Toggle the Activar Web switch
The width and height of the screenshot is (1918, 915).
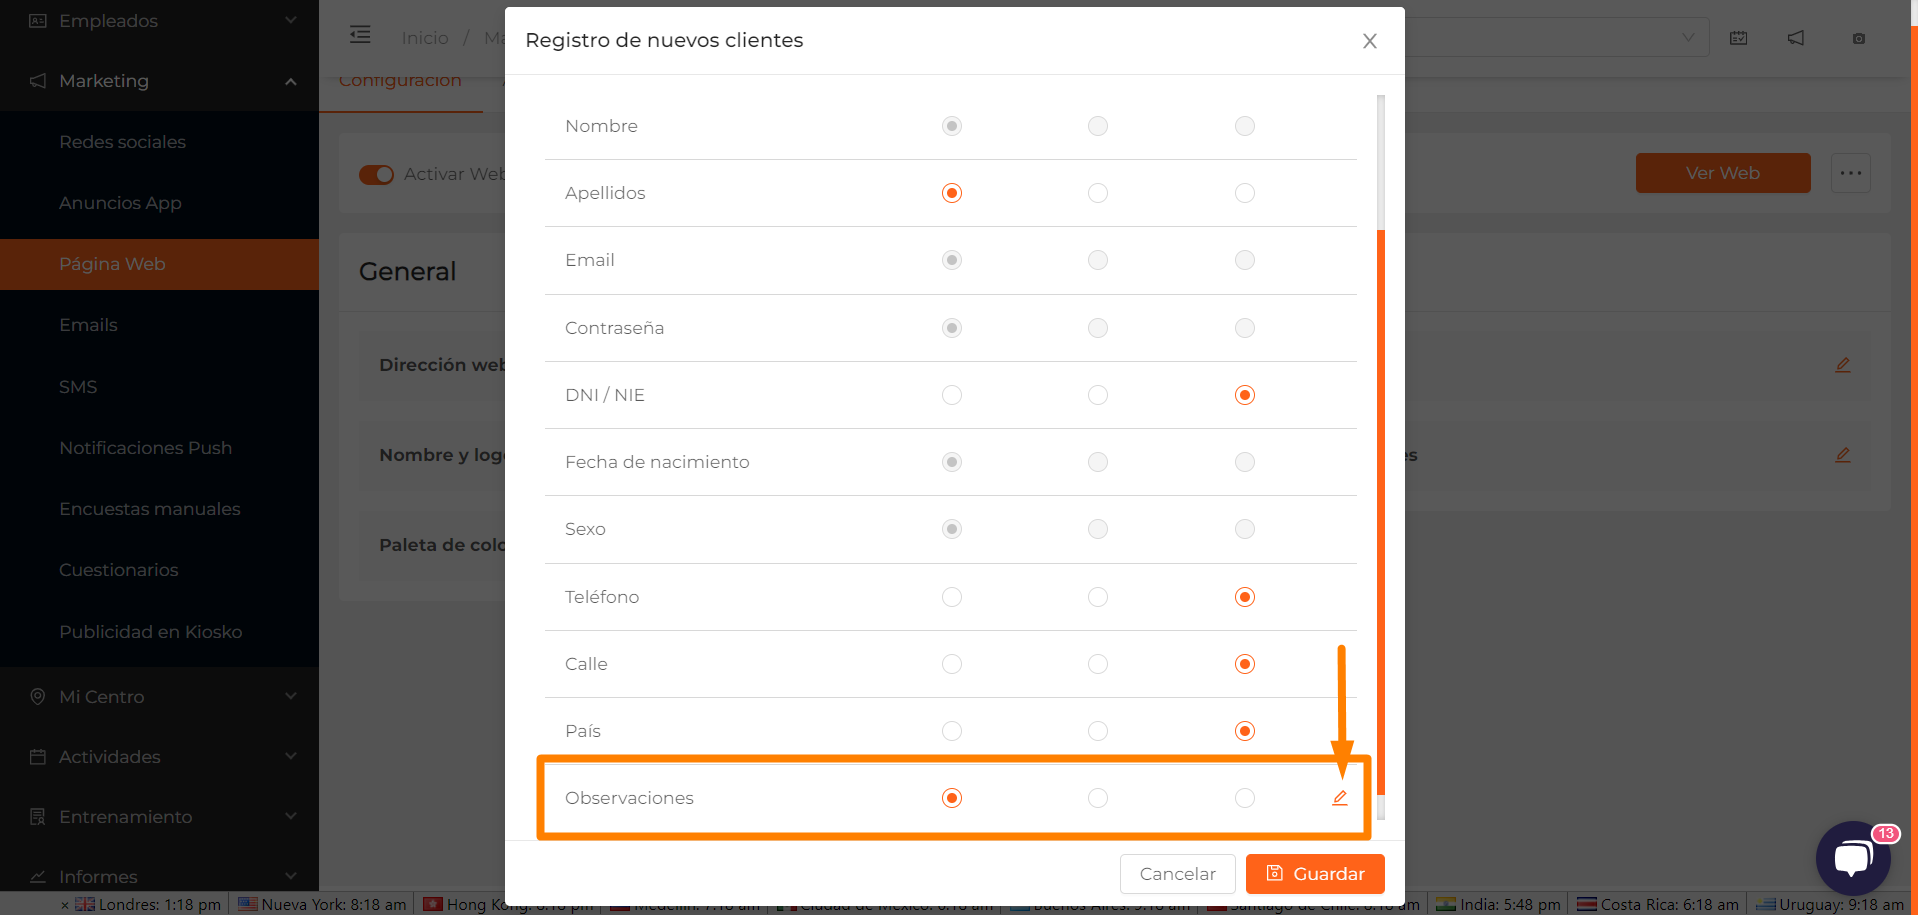point(377,175)
